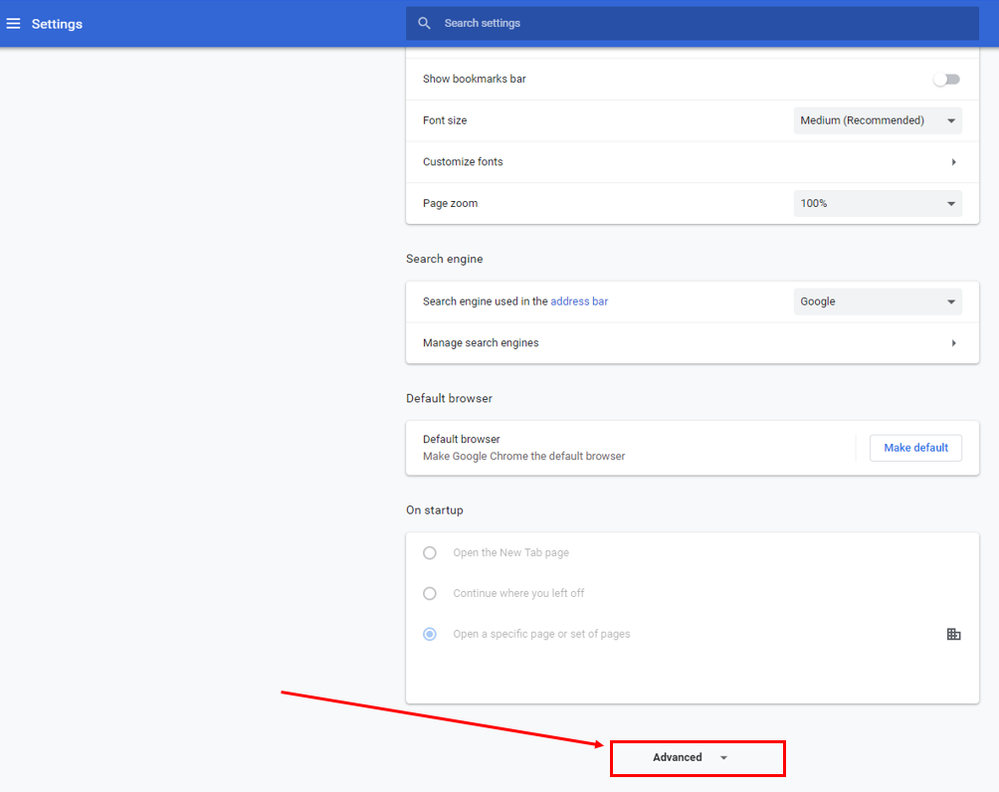Viewport: 999px width, 792px height.
Task: Open the Page zoom dropdown
Action: (877, 204)
